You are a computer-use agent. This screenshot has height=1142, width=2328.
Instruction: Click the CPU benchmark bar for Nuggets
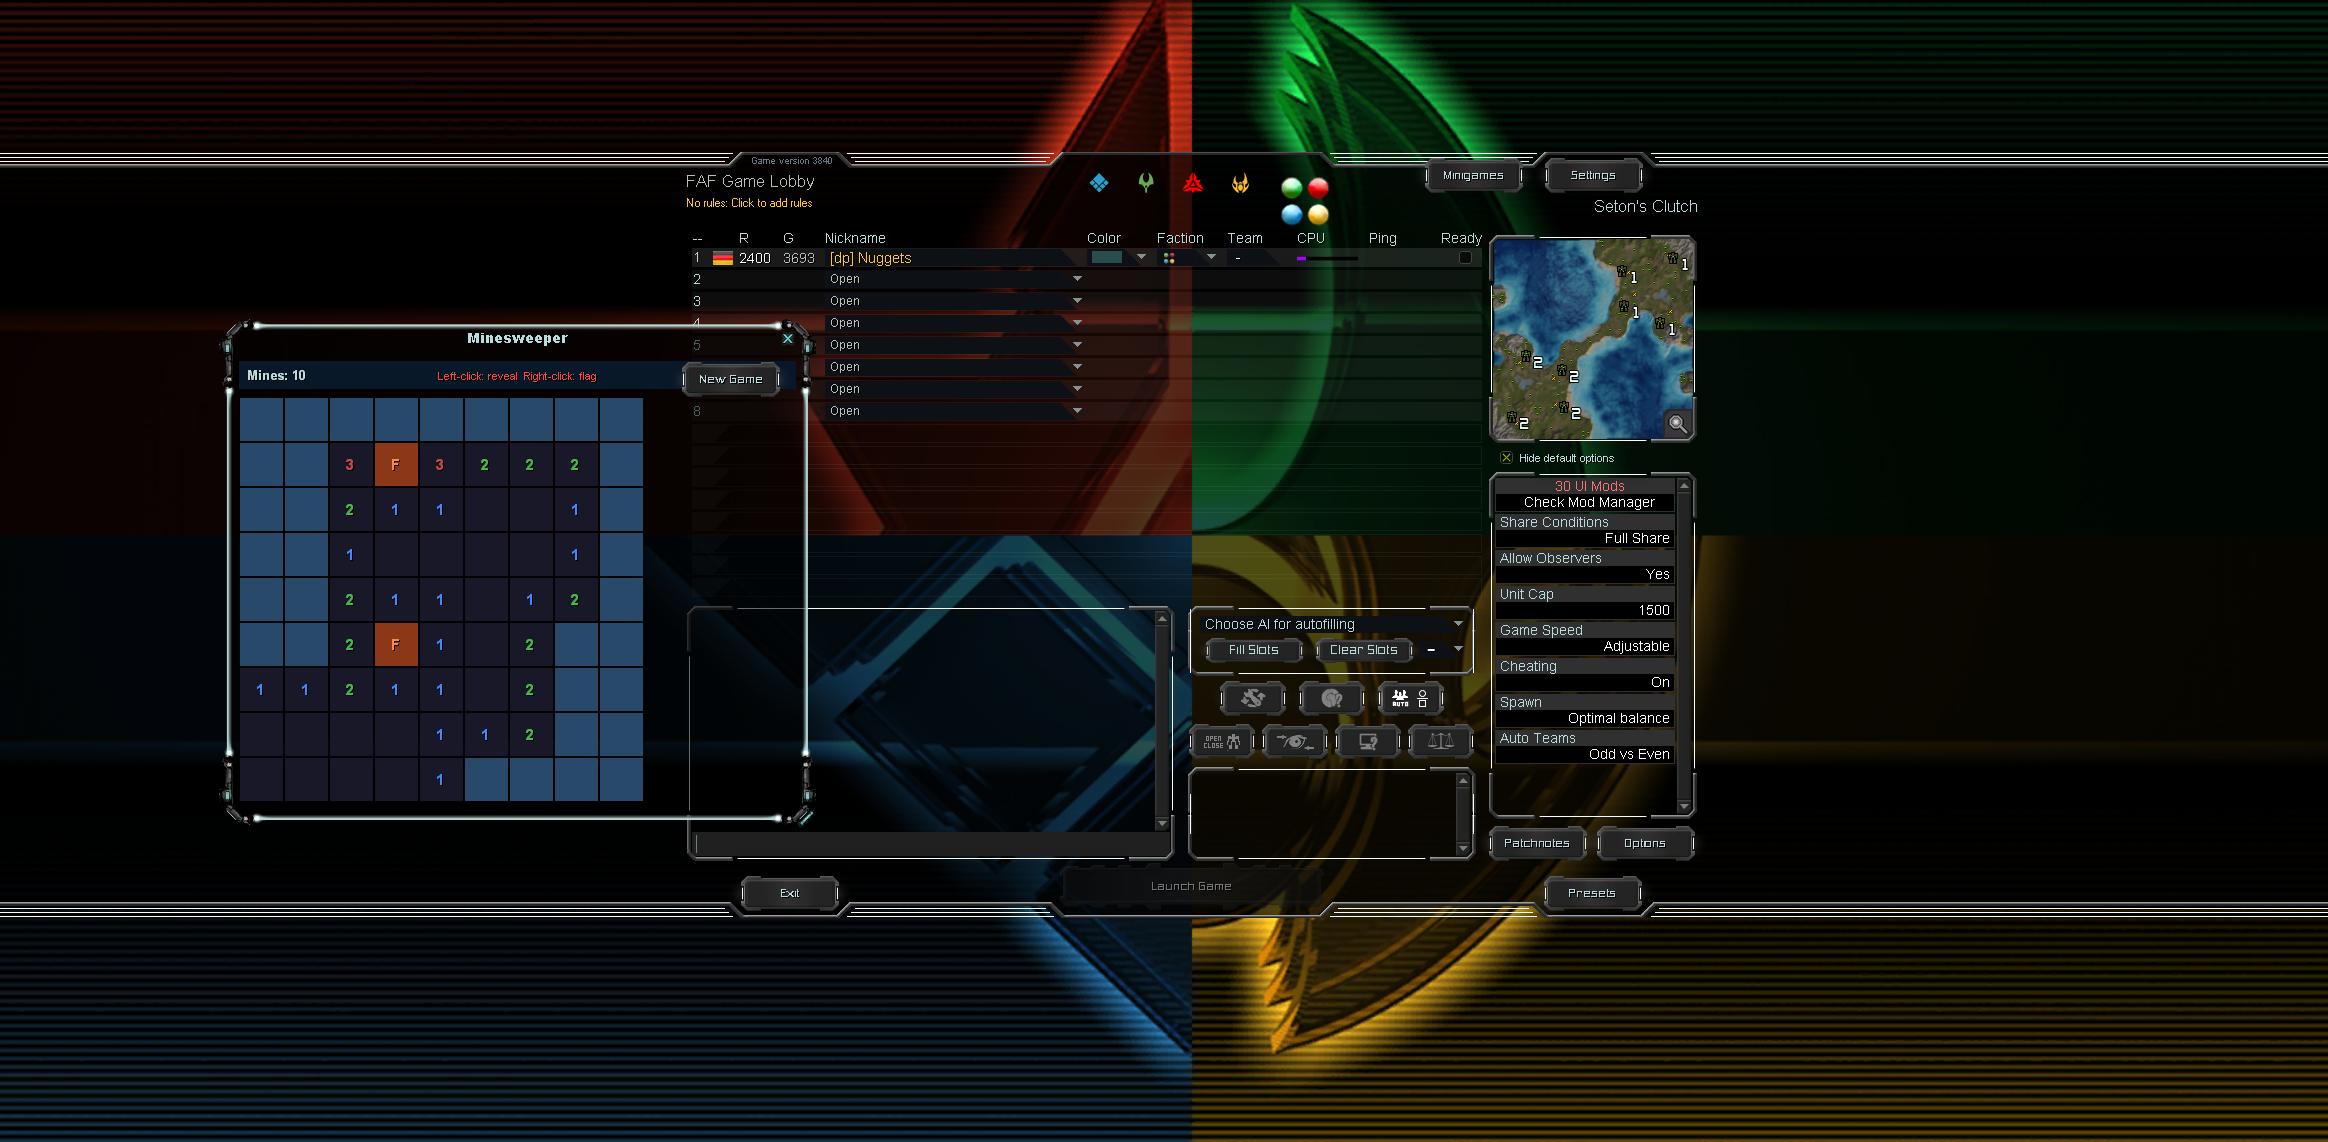point(1327,258)
